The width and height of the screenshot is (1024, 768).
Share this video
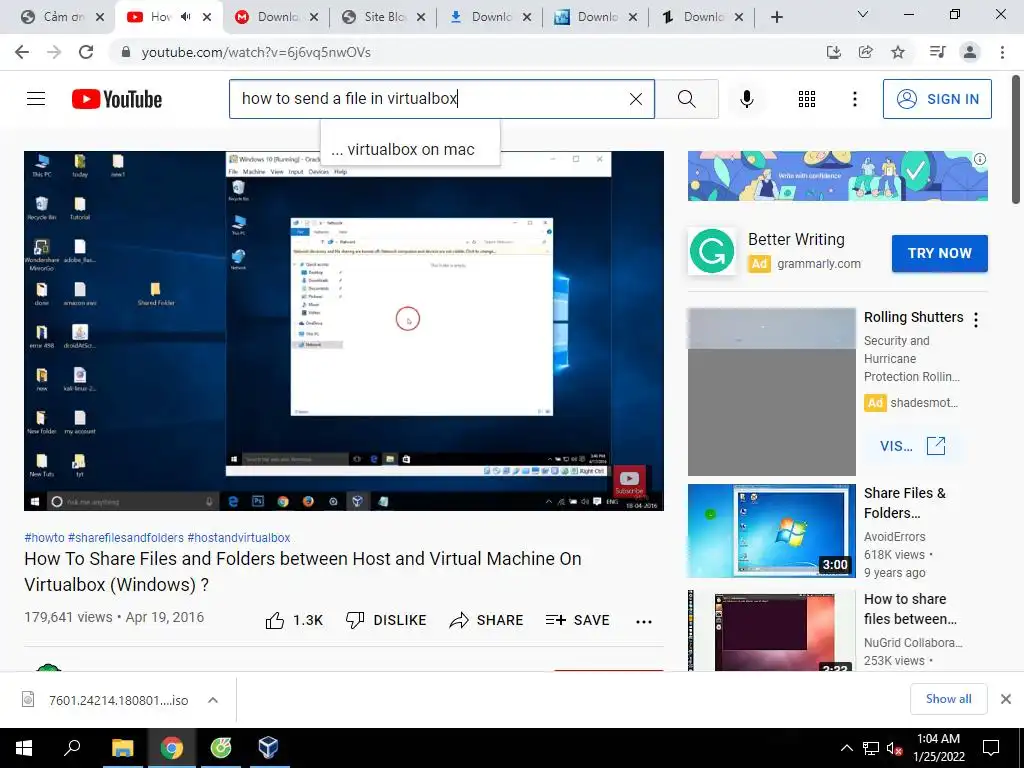[x=487, y=620]
